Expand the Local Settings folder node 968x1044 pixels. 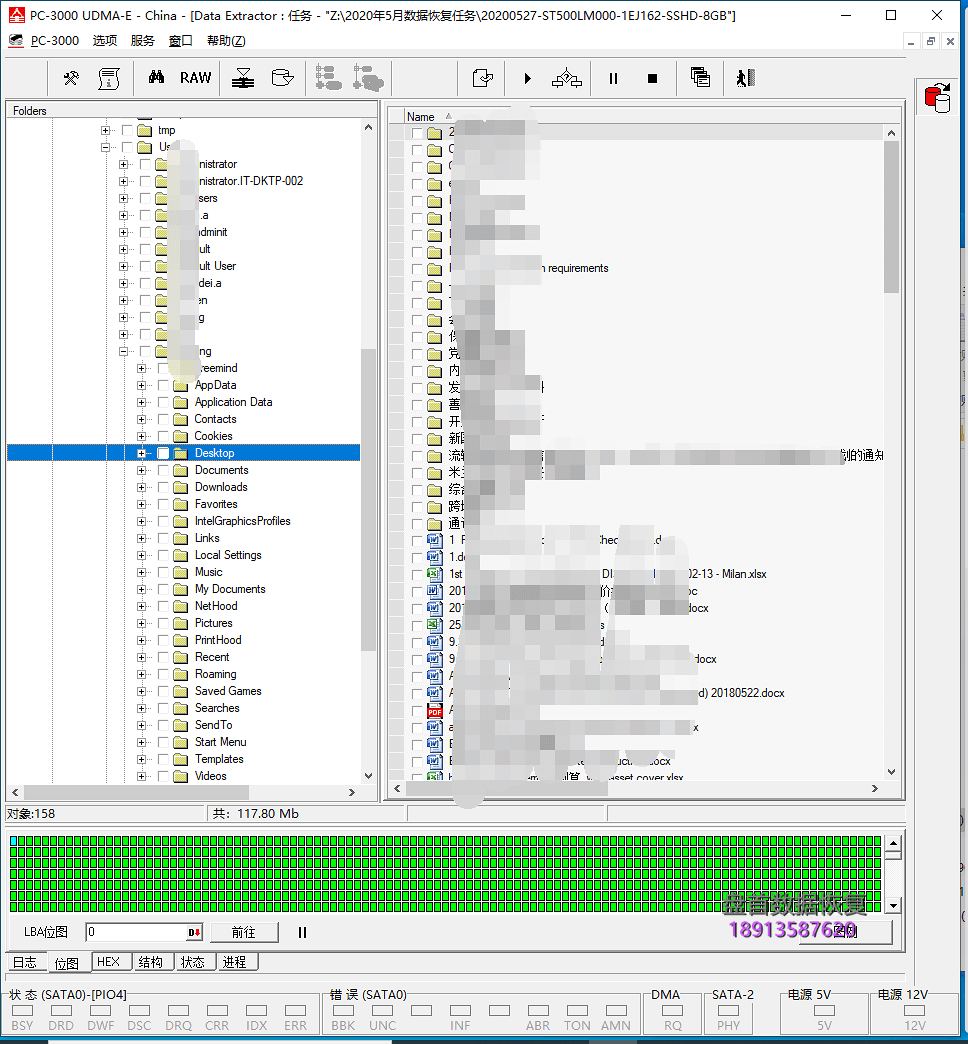coord(141,555)
